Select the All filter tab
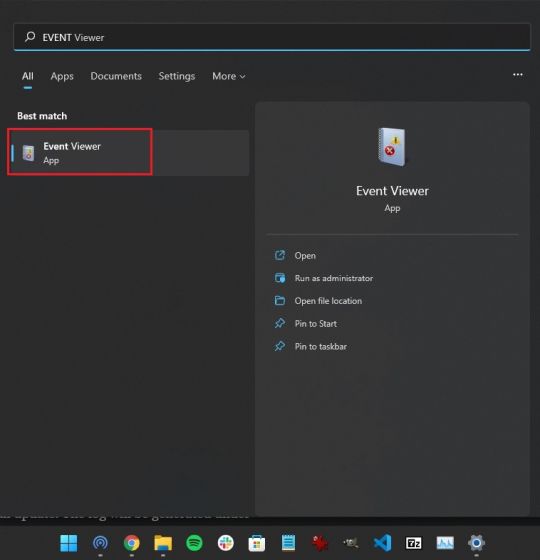Image resolution: width=540 pixels, height=560 pixels. [28, 76]
